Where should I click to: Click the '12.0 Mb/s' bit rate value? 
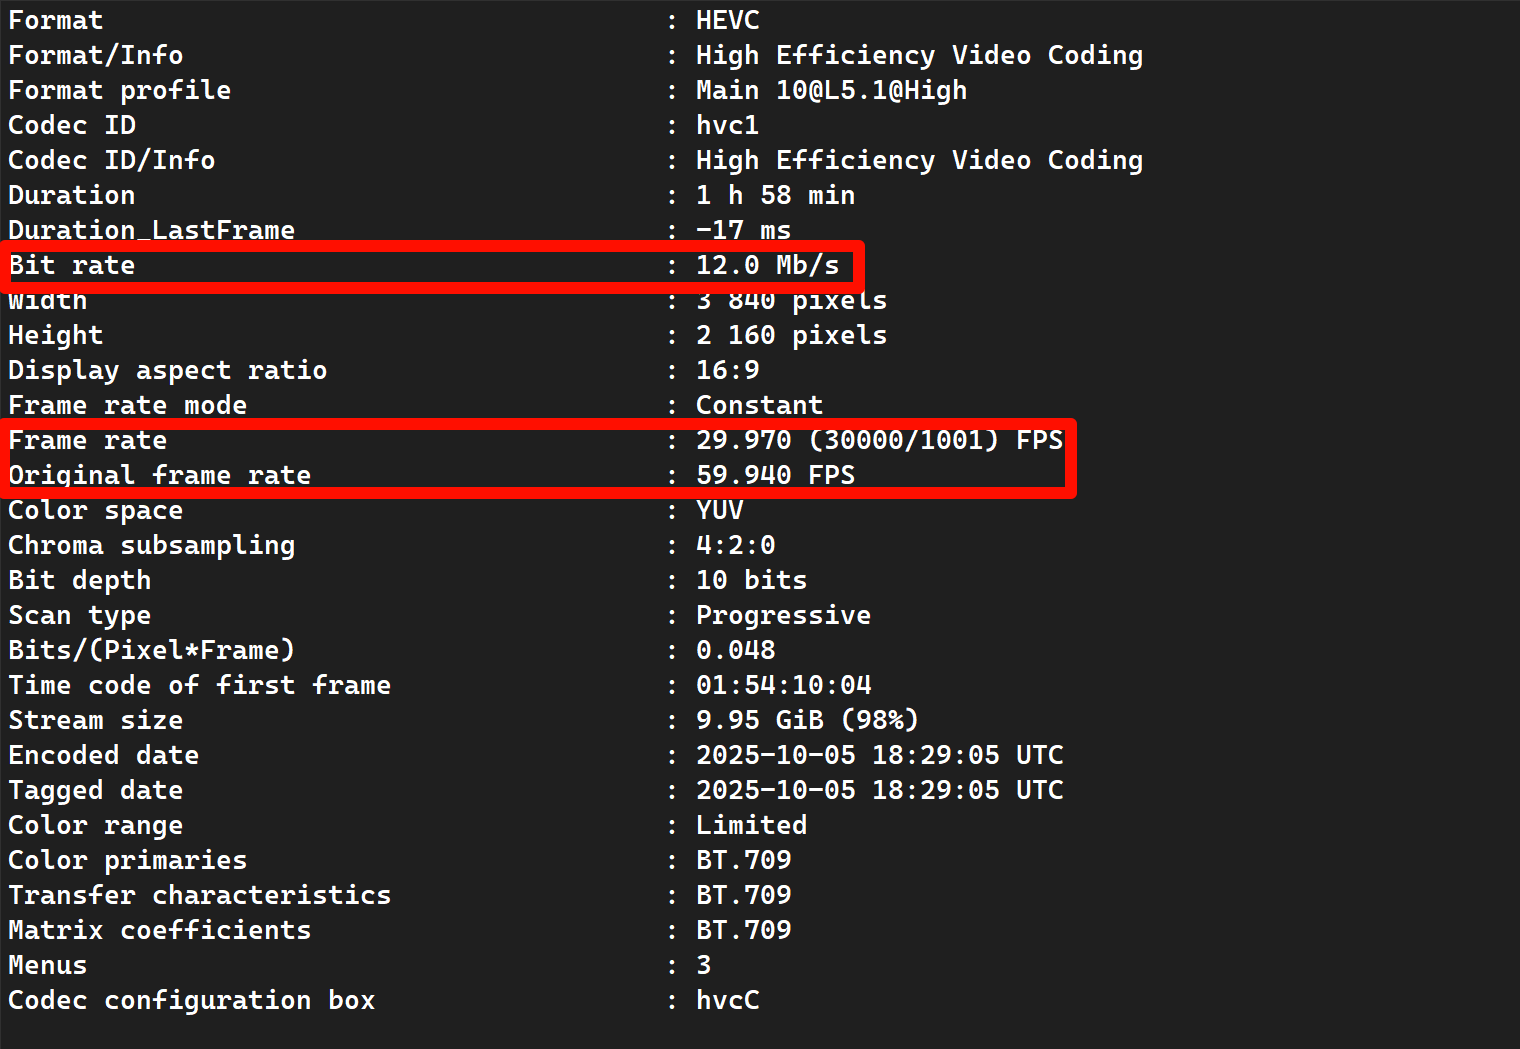pos(767,265)
